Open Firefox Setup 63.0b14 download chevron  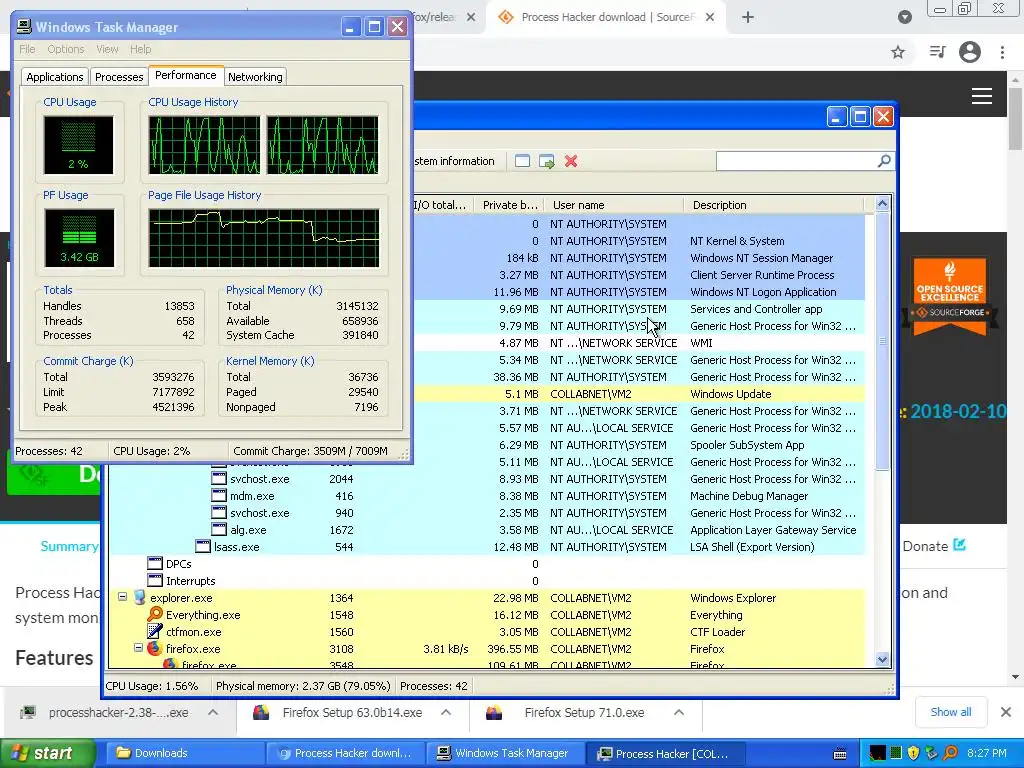[x=446, y=712]
